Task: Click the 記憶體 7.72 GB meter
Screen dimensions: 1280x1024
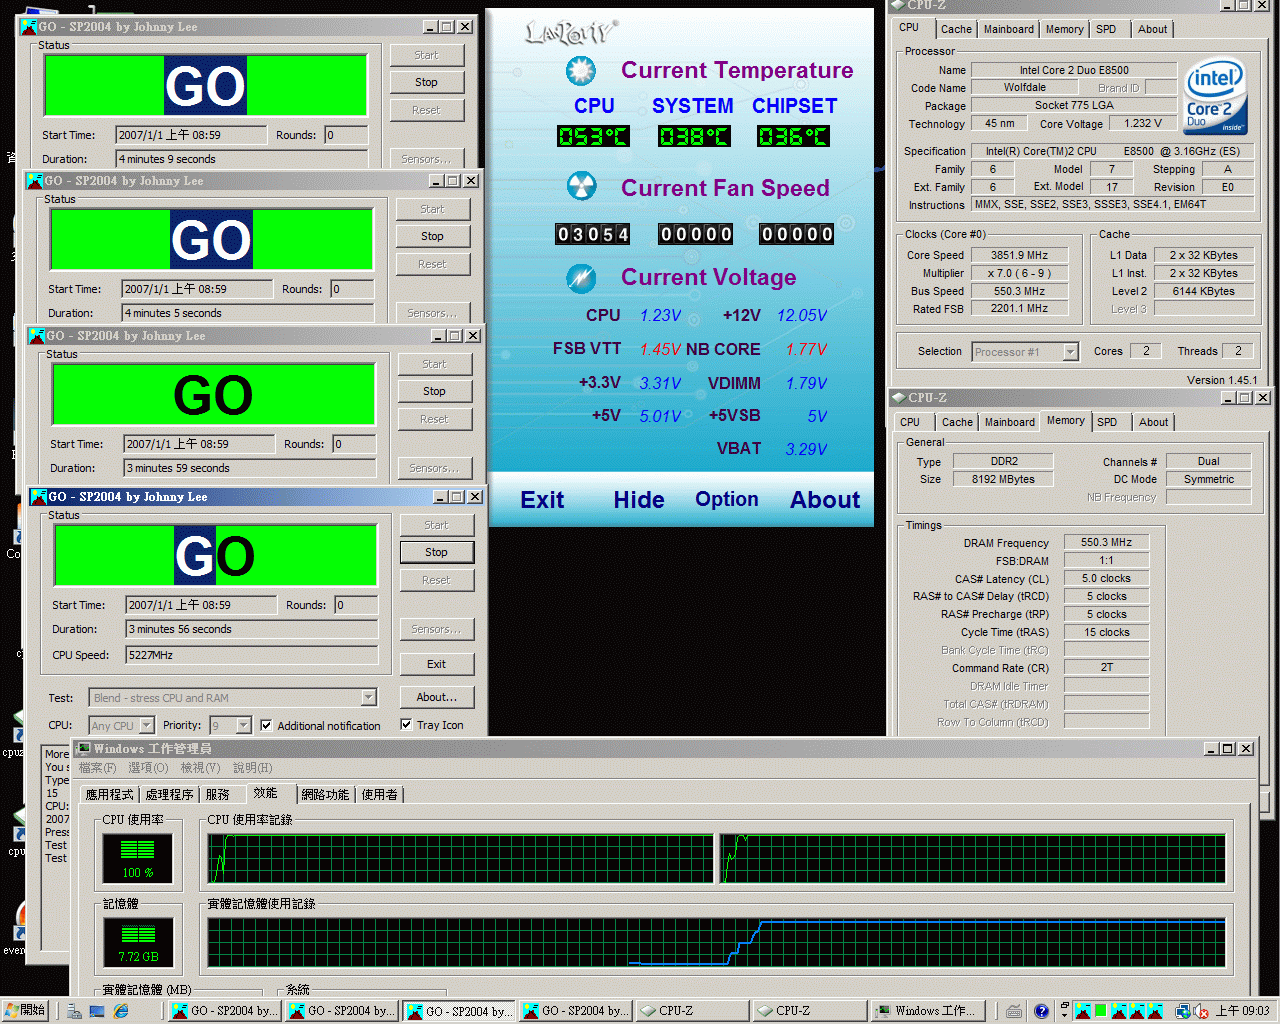Action: [x=138, y=942]
